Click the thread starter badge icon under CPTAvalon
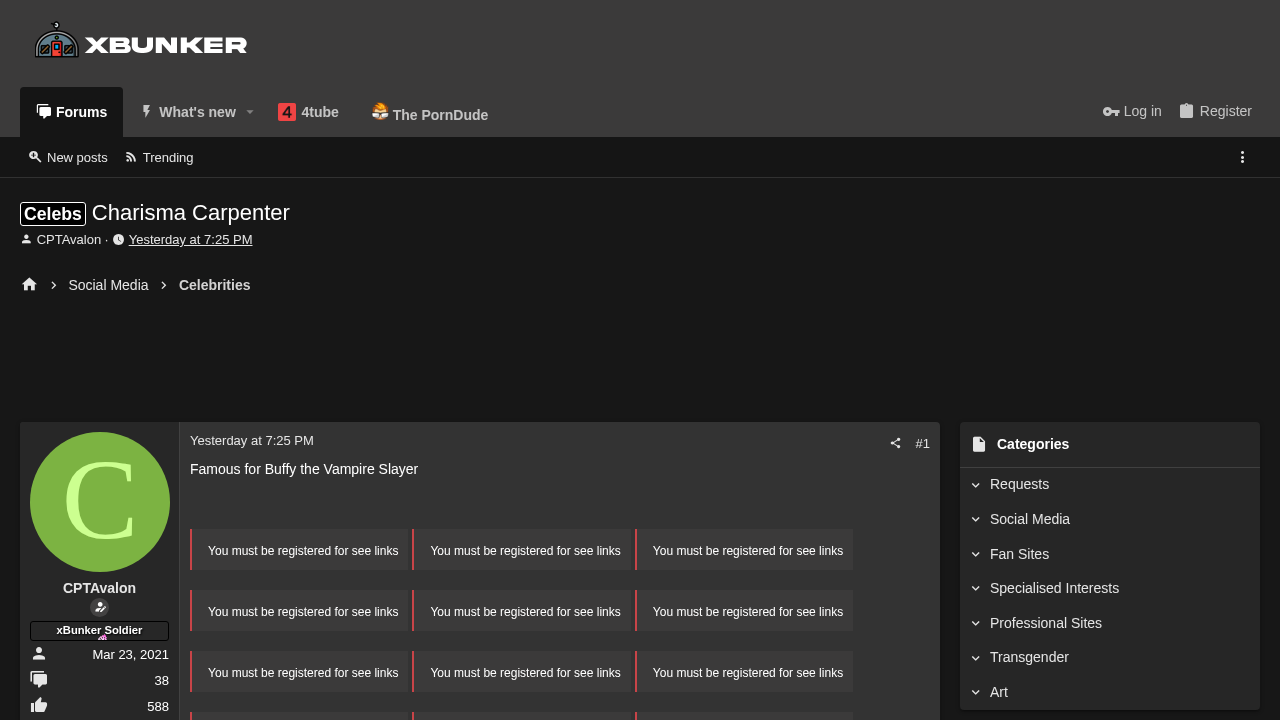The image size is (1280, 720). (99, 607)
